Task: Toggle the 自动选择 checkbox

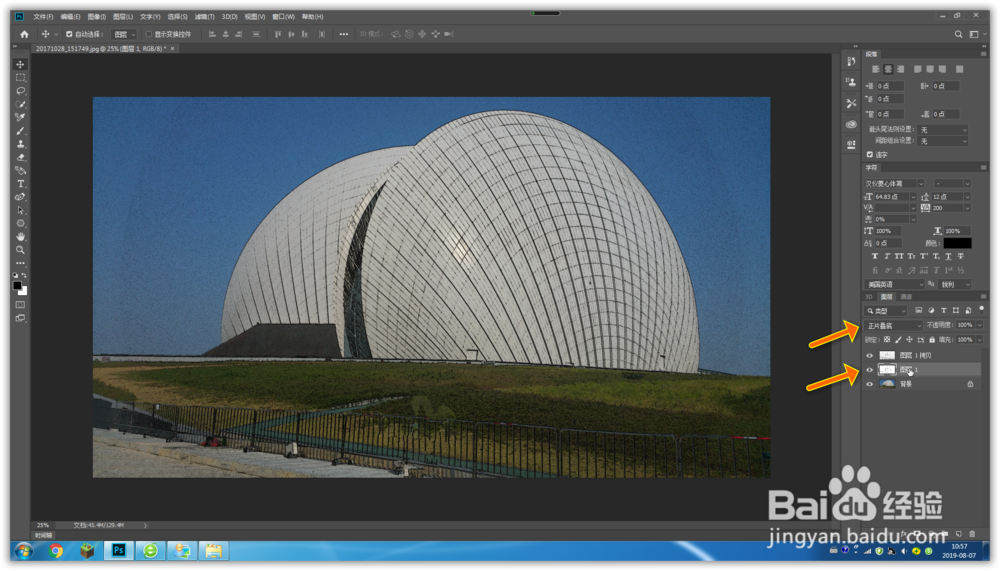Action: (x=69, y=34)
